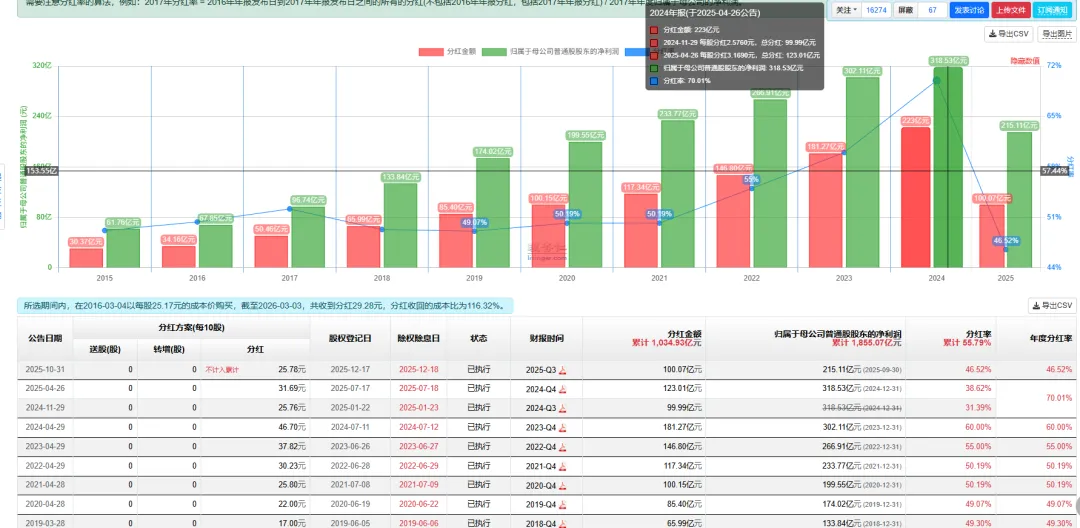
Task: Click ex-dividend date 2025-12-18
Action: tap(418, 370)
